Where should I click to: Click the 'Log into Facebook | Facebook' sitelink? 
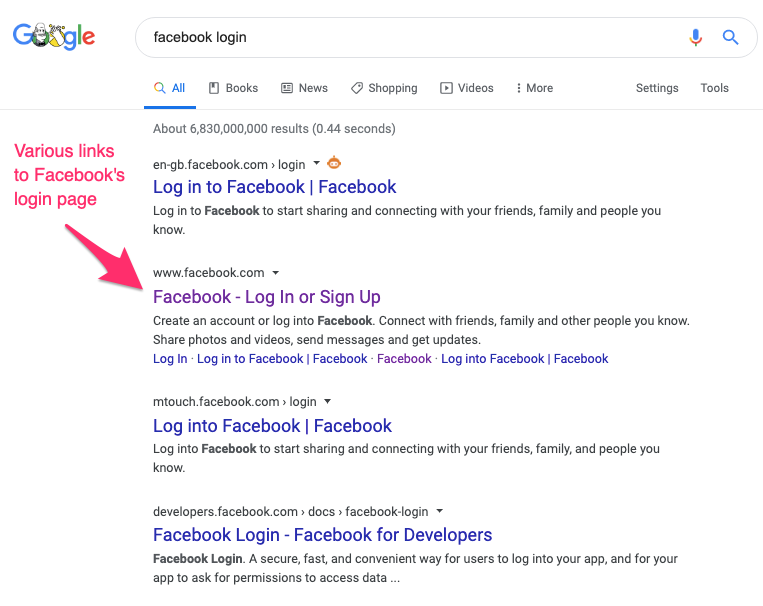point(525,359)
